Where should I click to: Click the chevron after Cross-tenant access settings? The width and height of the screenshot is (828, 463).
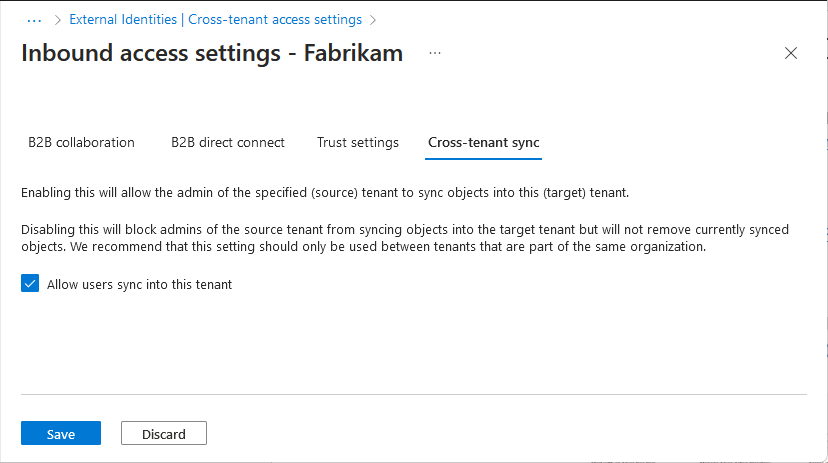pos(373,19)
